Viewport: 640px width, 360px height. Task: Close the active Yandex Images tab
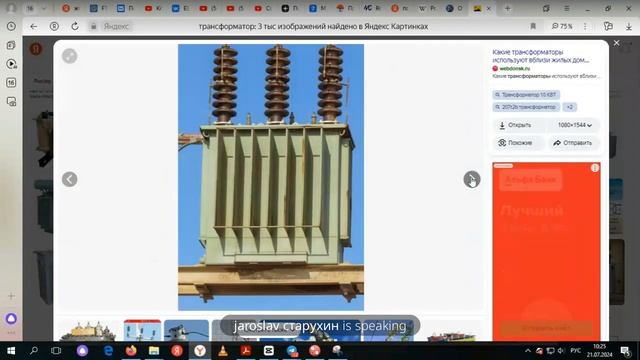(489, 8)
